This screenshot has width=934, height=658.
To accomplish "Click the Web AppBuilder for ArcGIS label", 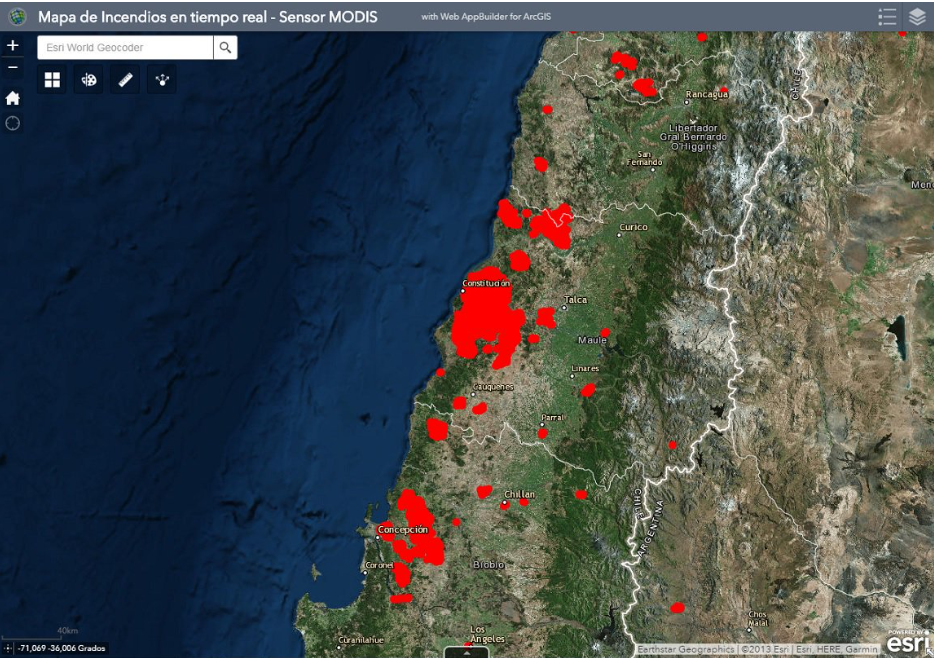I will [488, 16].
